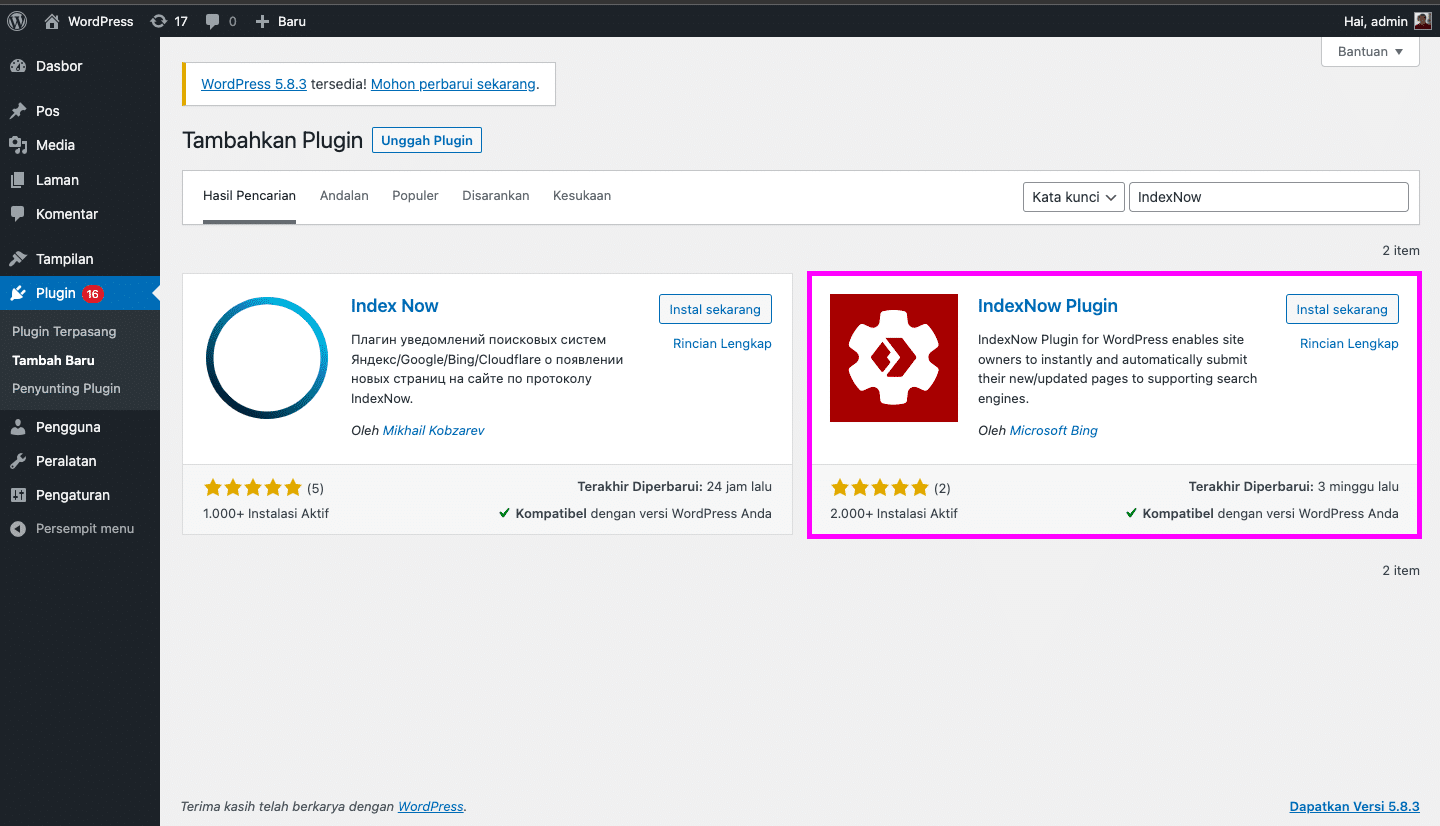
Task: Switch to the Disarankan tab
Action: [496, 196]
